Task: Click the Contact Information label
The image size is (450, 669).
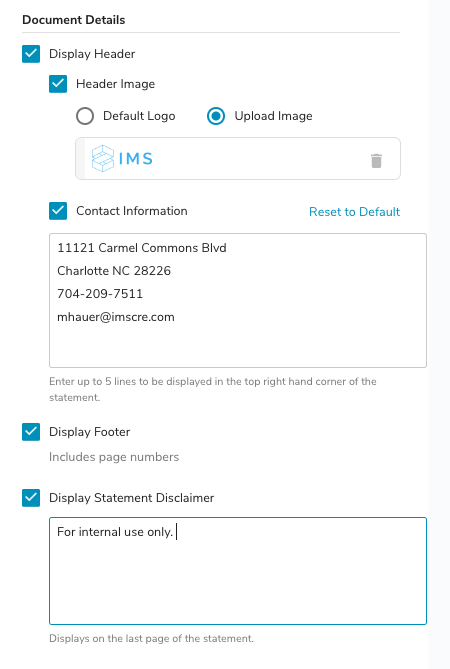Action: (132, 211)
